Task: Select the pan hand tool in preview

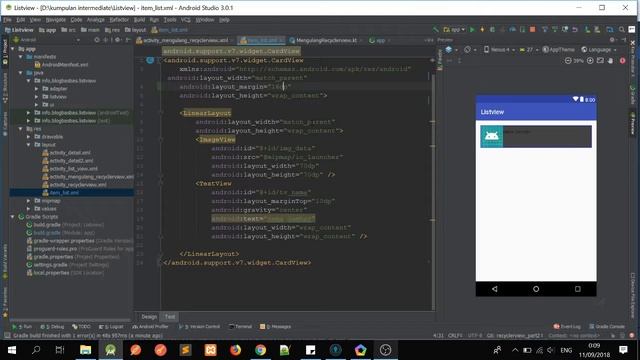Action: (611, 60)
